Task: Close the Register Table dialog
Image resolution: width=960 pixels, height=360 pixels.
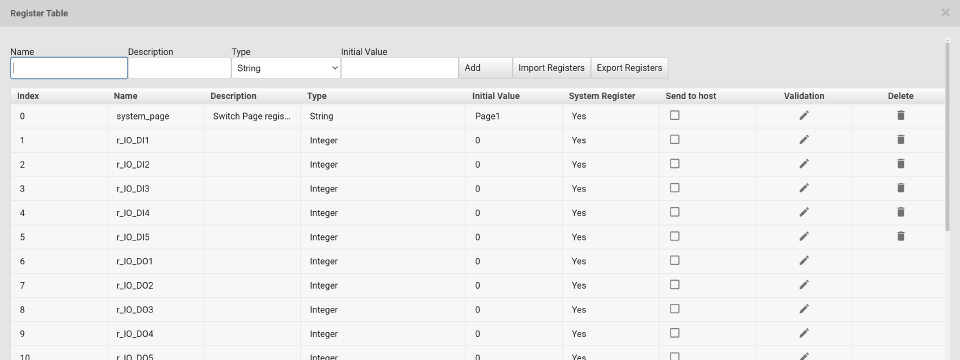Action: (945, 12)
